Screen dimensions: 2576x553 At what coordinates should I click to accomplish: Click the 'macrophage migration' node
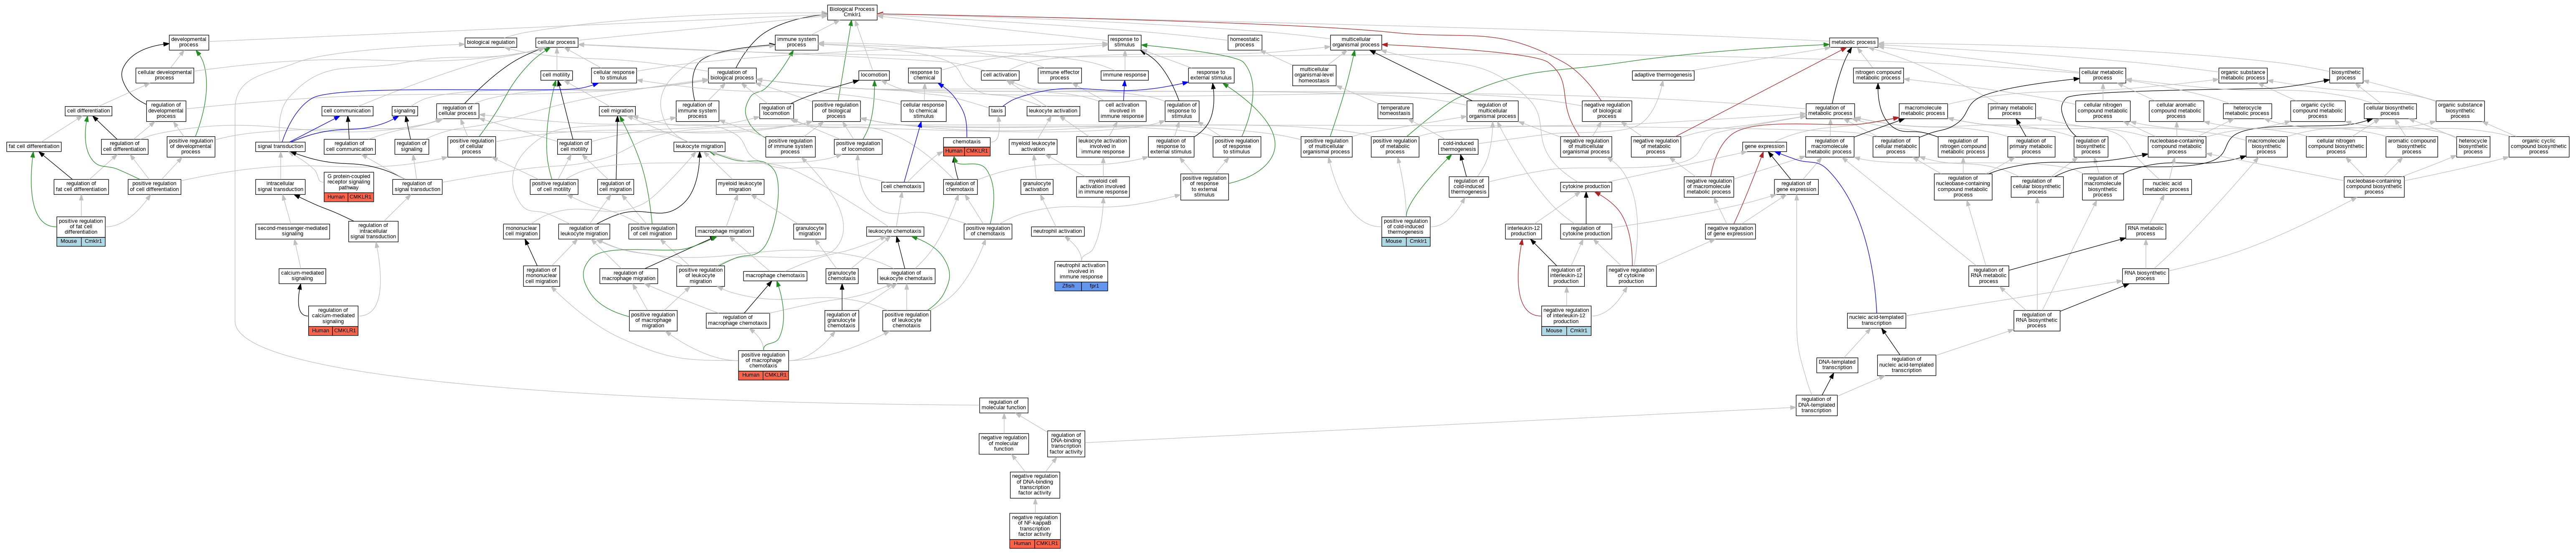click(x=724, y=231)
